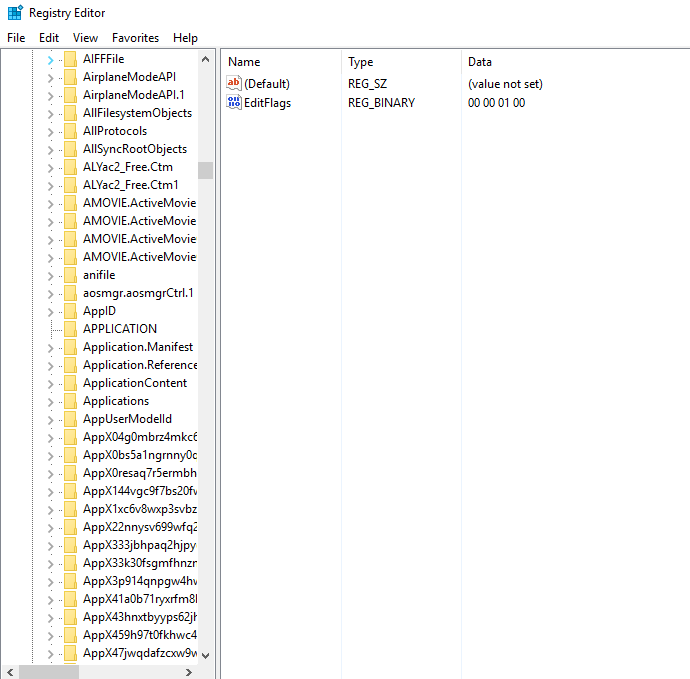Click the AppID folder icon
This screenshot has width=690, height=679.
click(x=70, y=311)
